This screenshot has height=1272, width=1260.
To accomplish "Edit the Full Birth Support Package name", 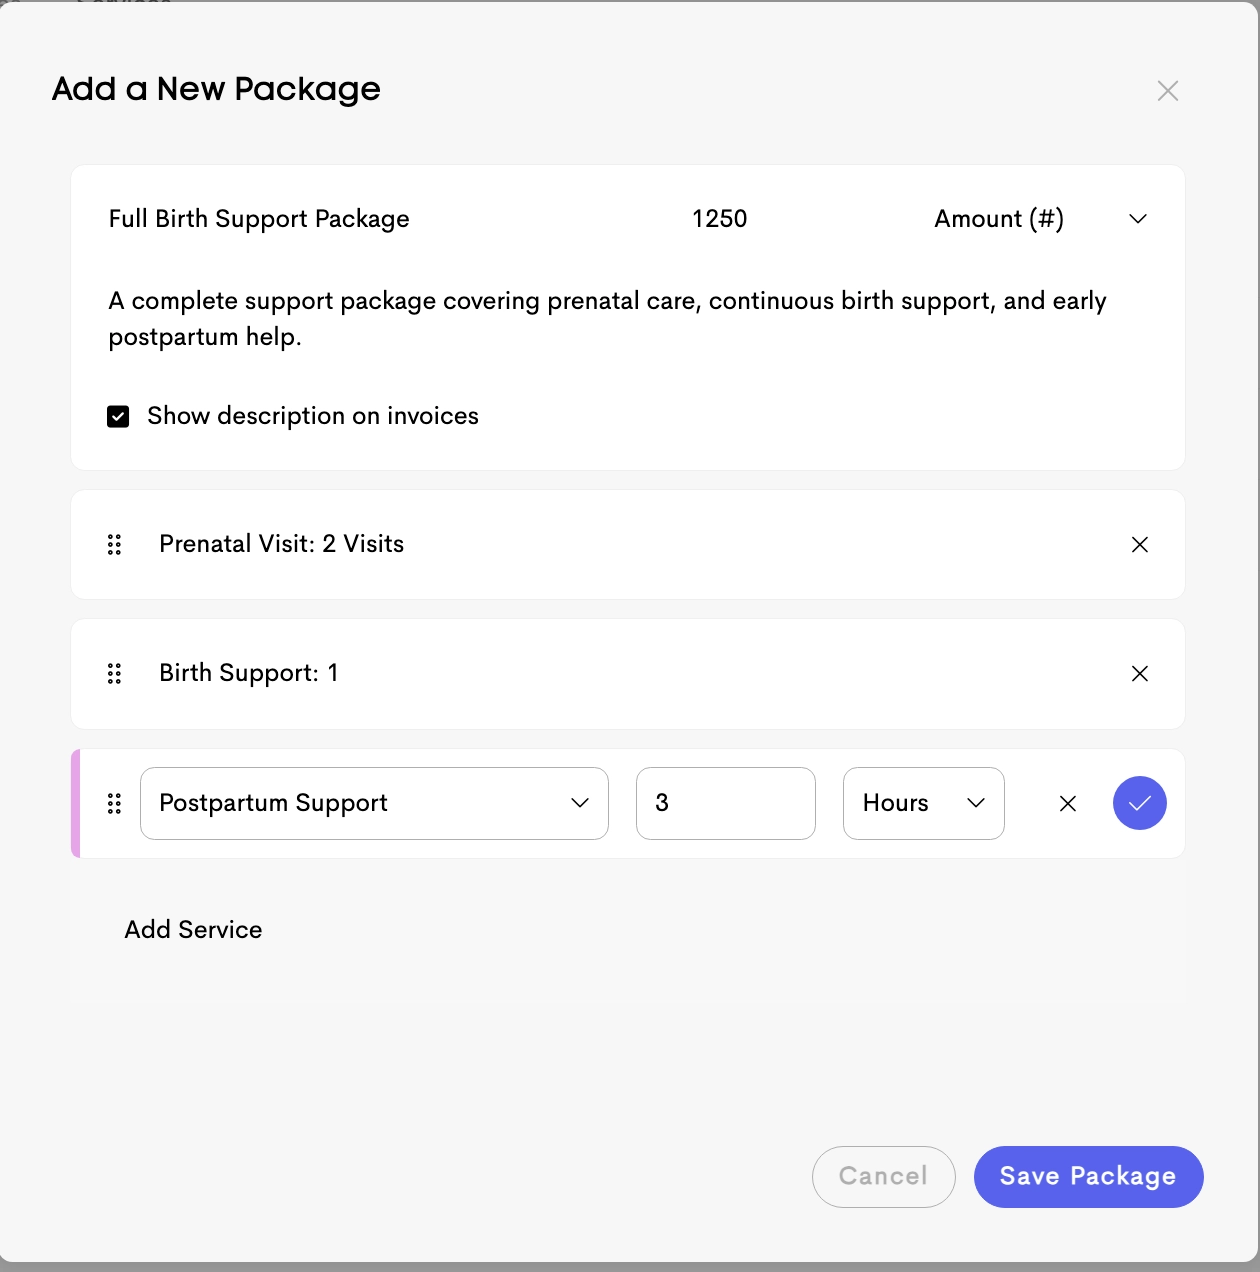I will pos(259,219).
